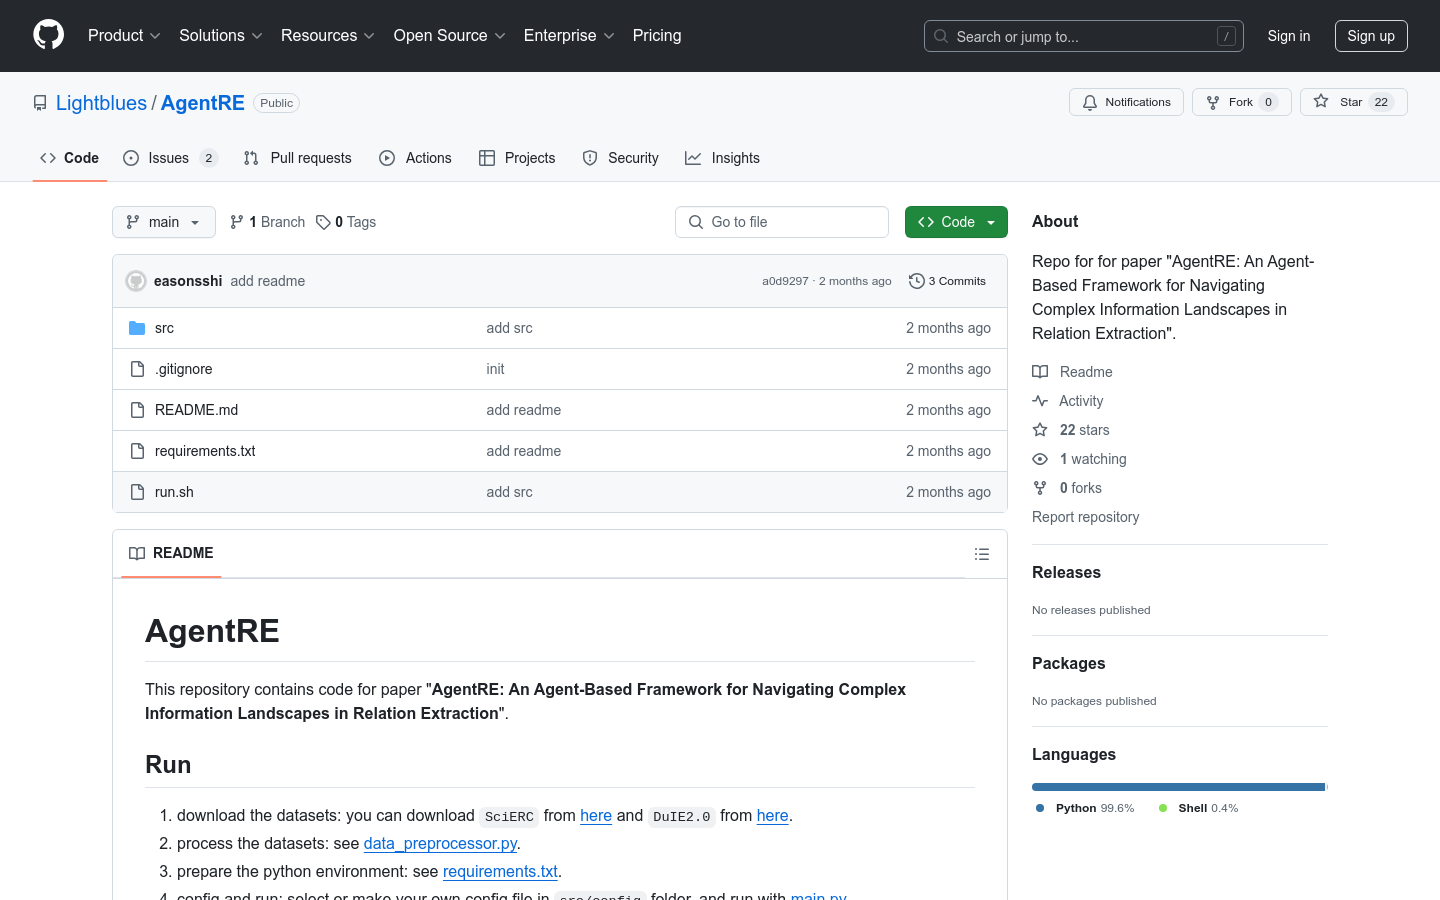Open commit hash a0d9297
Screen dimensions: 1440x900
click(785, 281)
